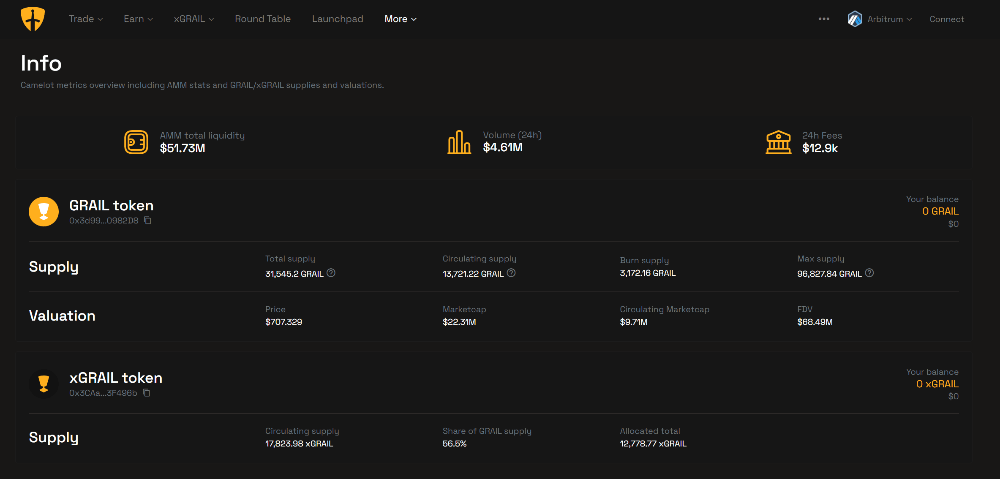
Task: Select burn supply 3,172.16 GRAIL
Action: (x=648, y=273)
